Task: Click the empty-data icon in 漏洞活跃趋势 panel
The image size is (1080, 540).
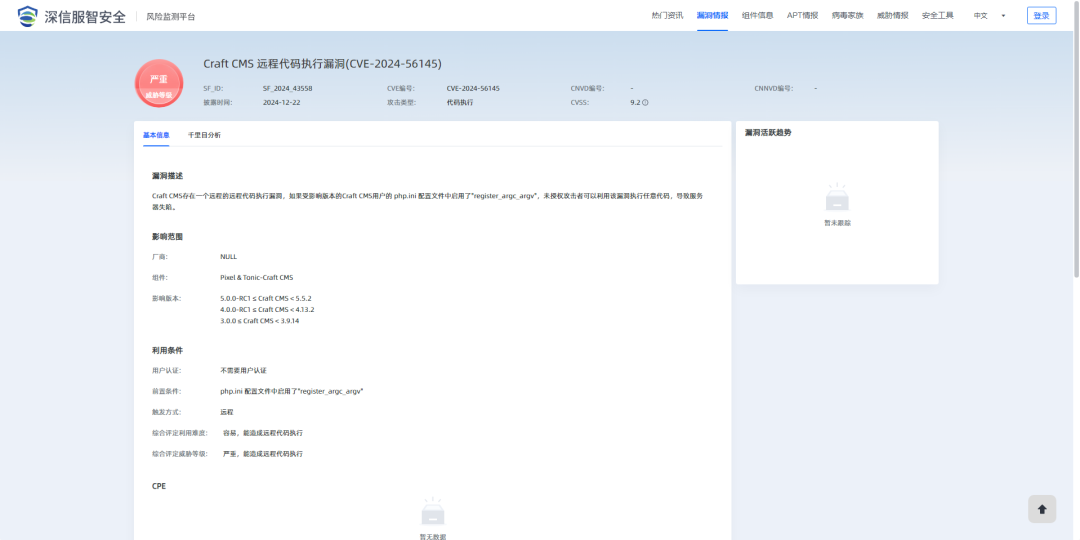Action: pos(837,198)
